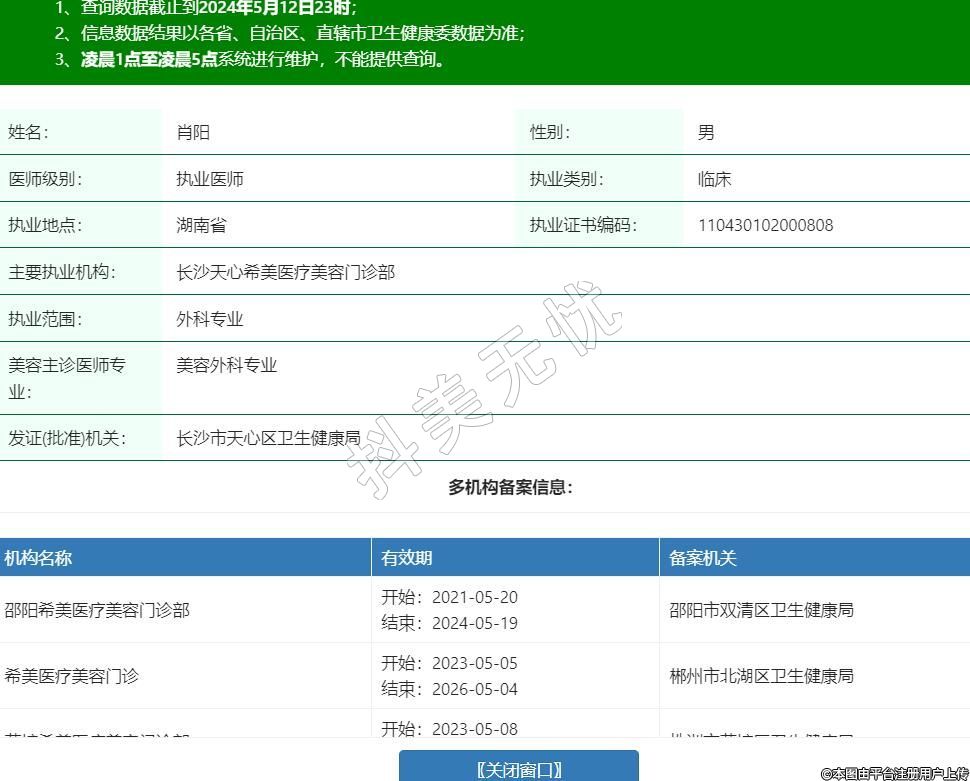
Task: Click the start date 2021-05-20
Action: pos(474,597)
